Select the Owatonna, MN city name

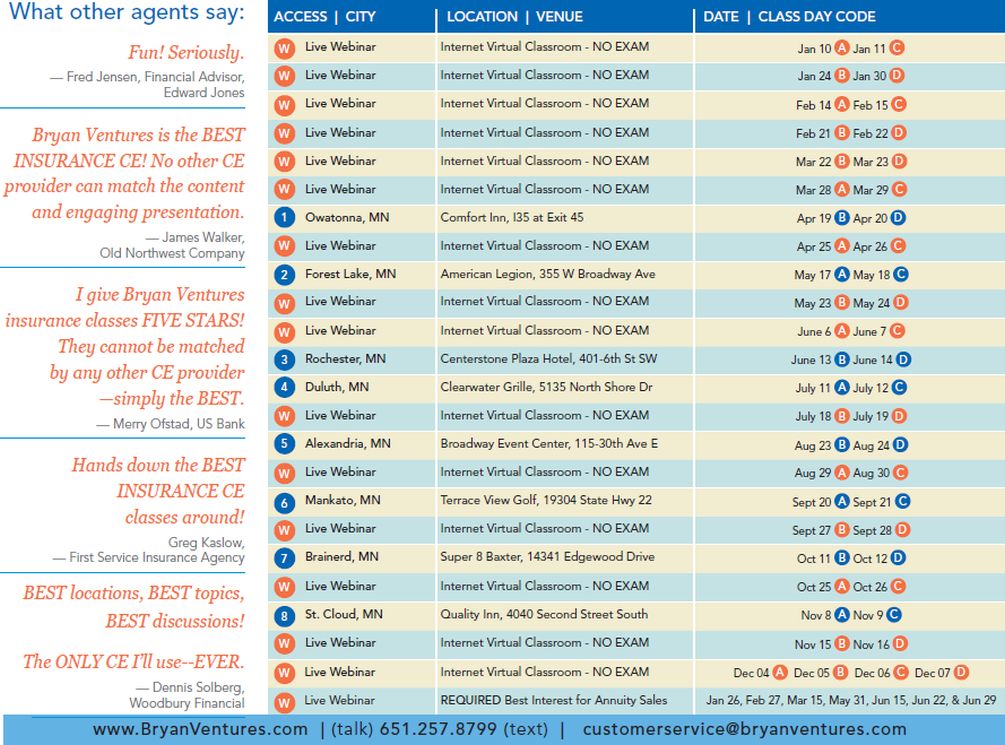pos(347,217)
